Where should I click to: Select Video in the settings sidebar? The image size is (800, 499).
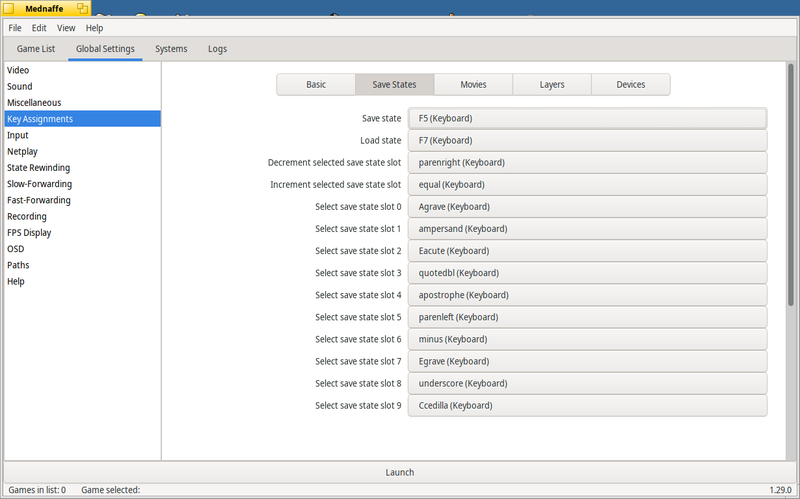tap(18, 70)
